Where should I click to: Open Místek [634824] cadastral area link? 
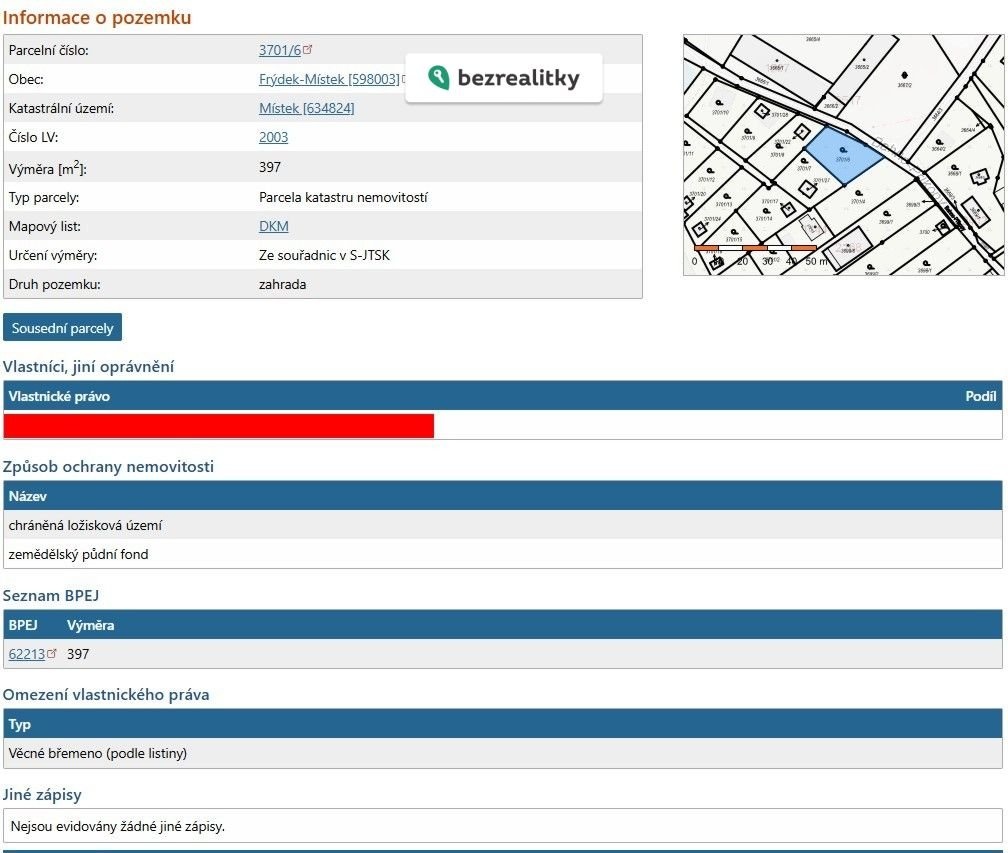tap(307, 108)
